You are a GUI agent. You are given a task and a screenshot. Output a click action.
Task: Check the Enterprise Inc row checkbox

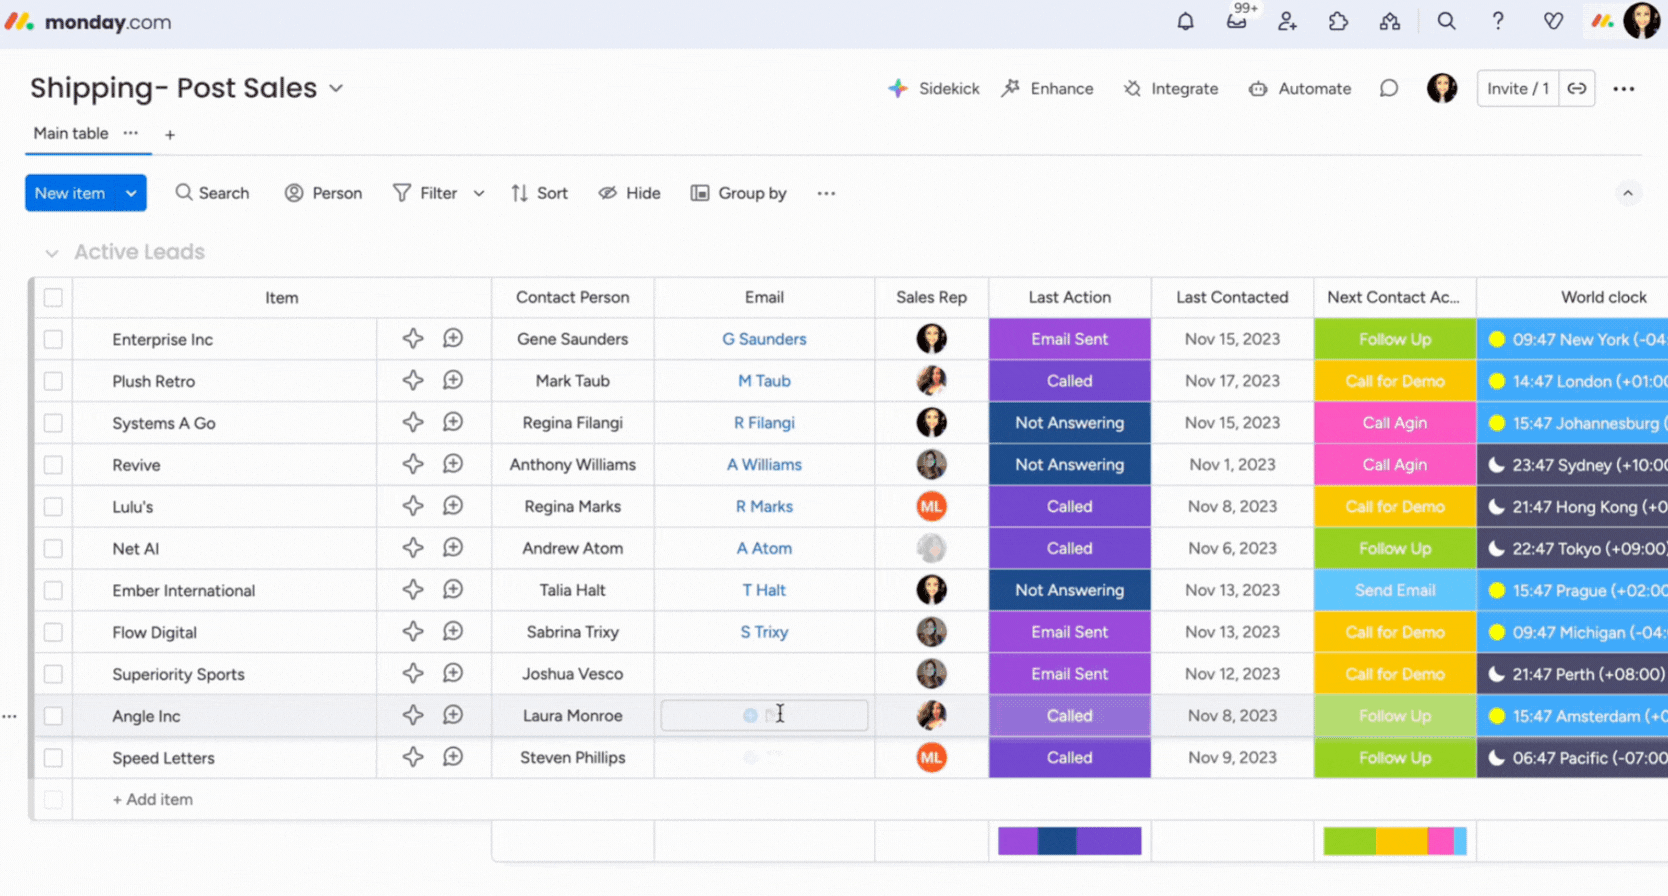pyautogui.click(x=53, y=339)
